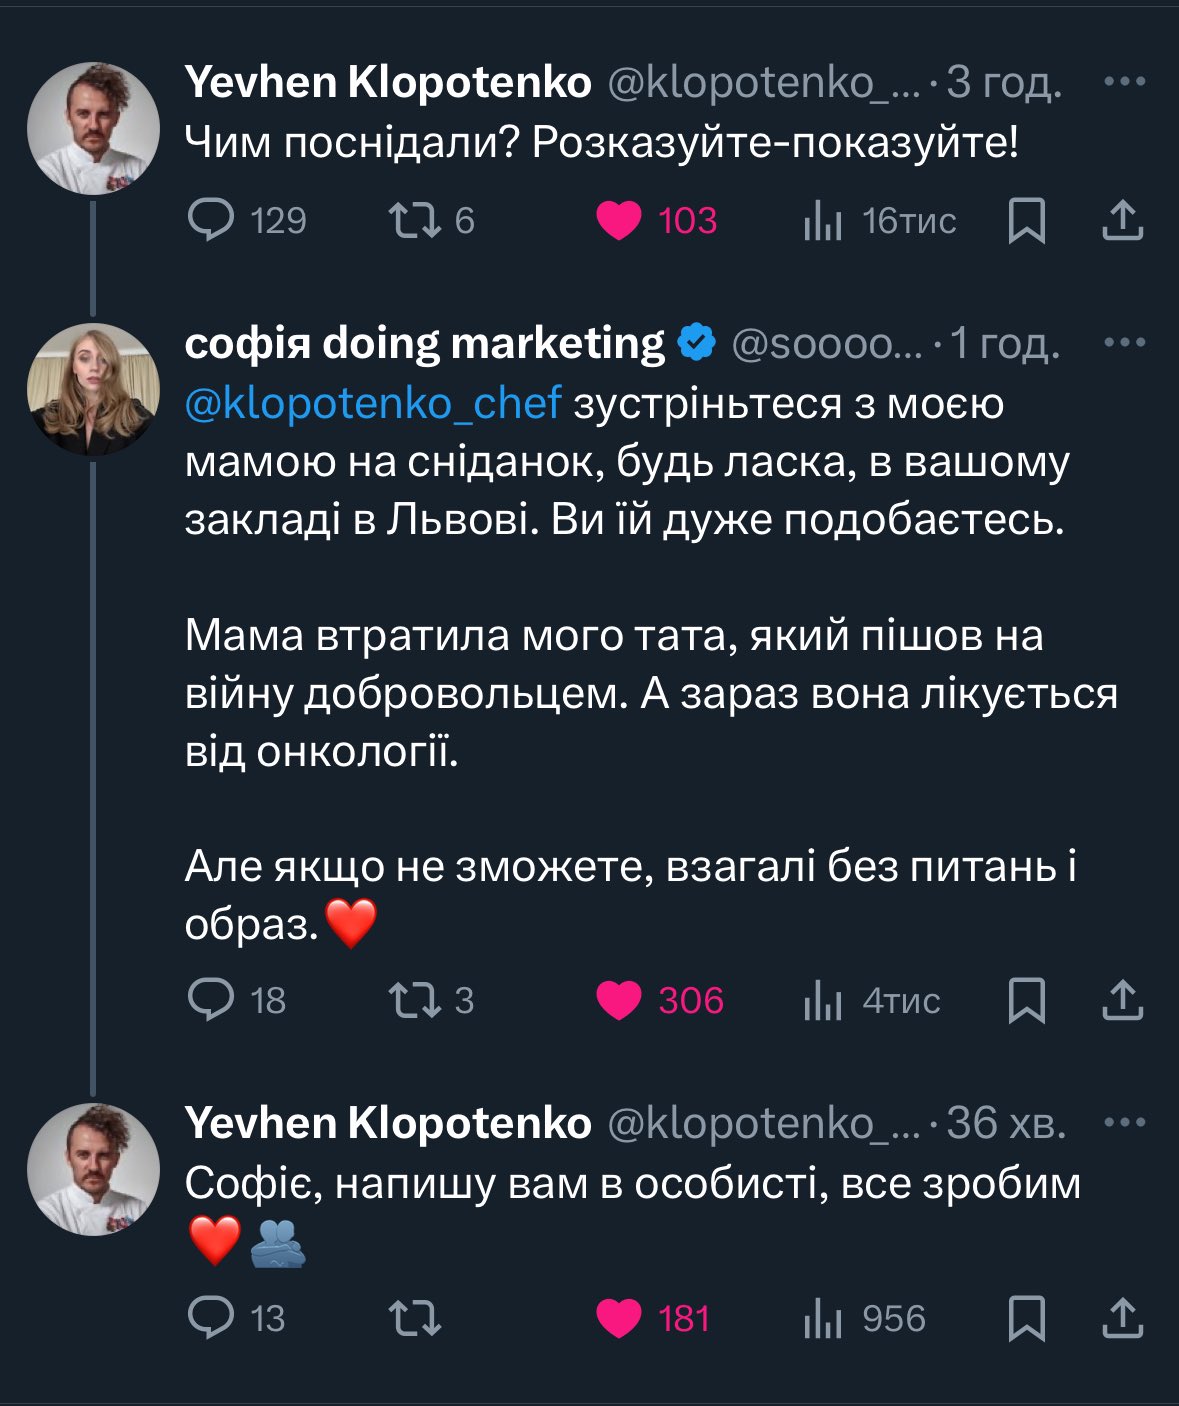Unlike the tweet with 103 likes

pos(619,220)
